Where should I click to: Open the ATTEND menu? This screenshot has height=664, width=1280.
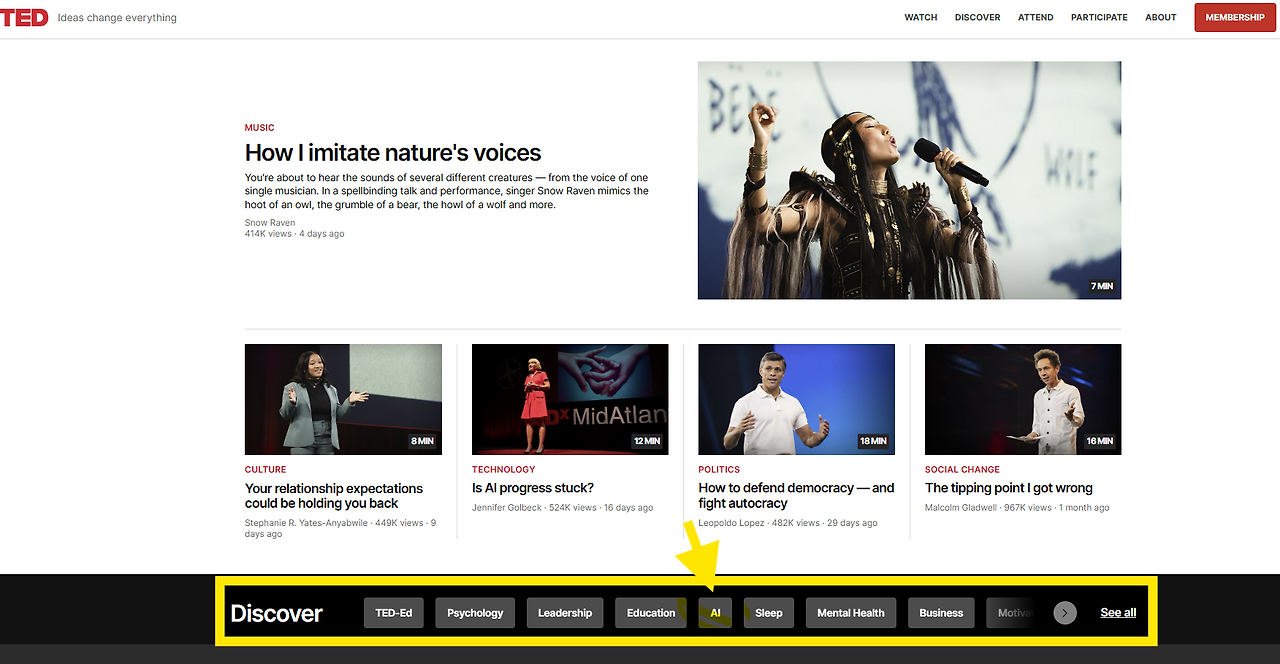(1035, 17)
